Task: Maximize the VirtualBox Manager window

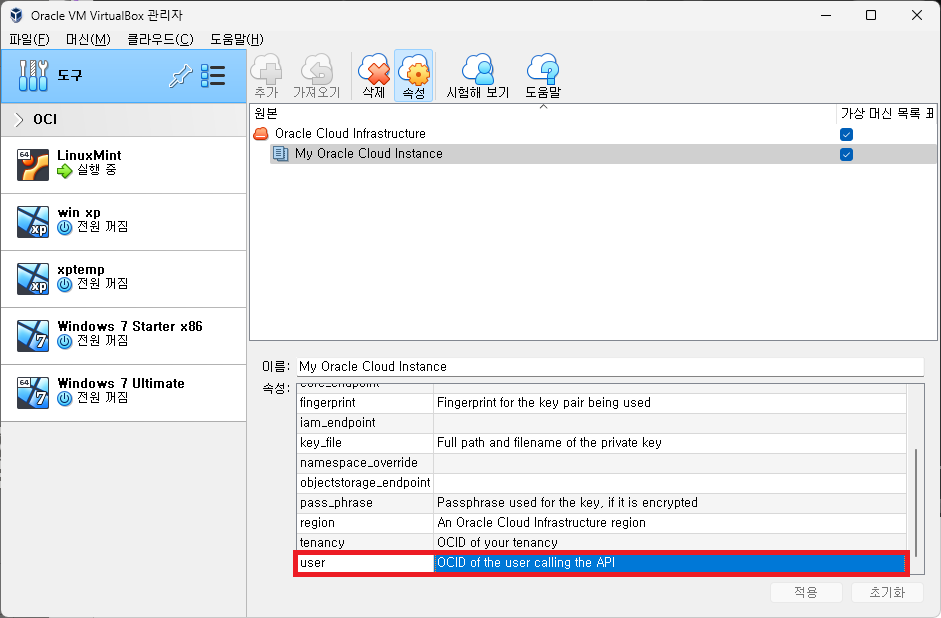Action: 871,16
